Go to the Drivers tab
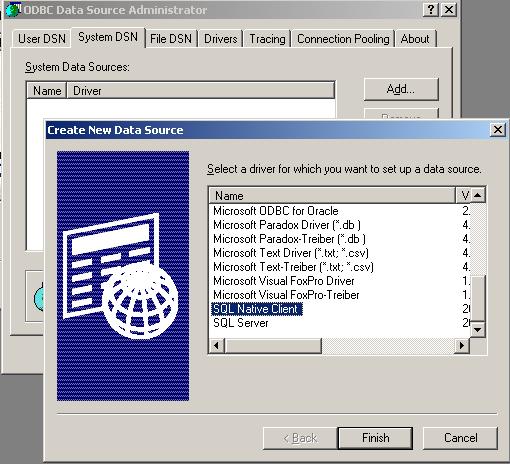Screen dimensions: 510x464 (220, 39)
